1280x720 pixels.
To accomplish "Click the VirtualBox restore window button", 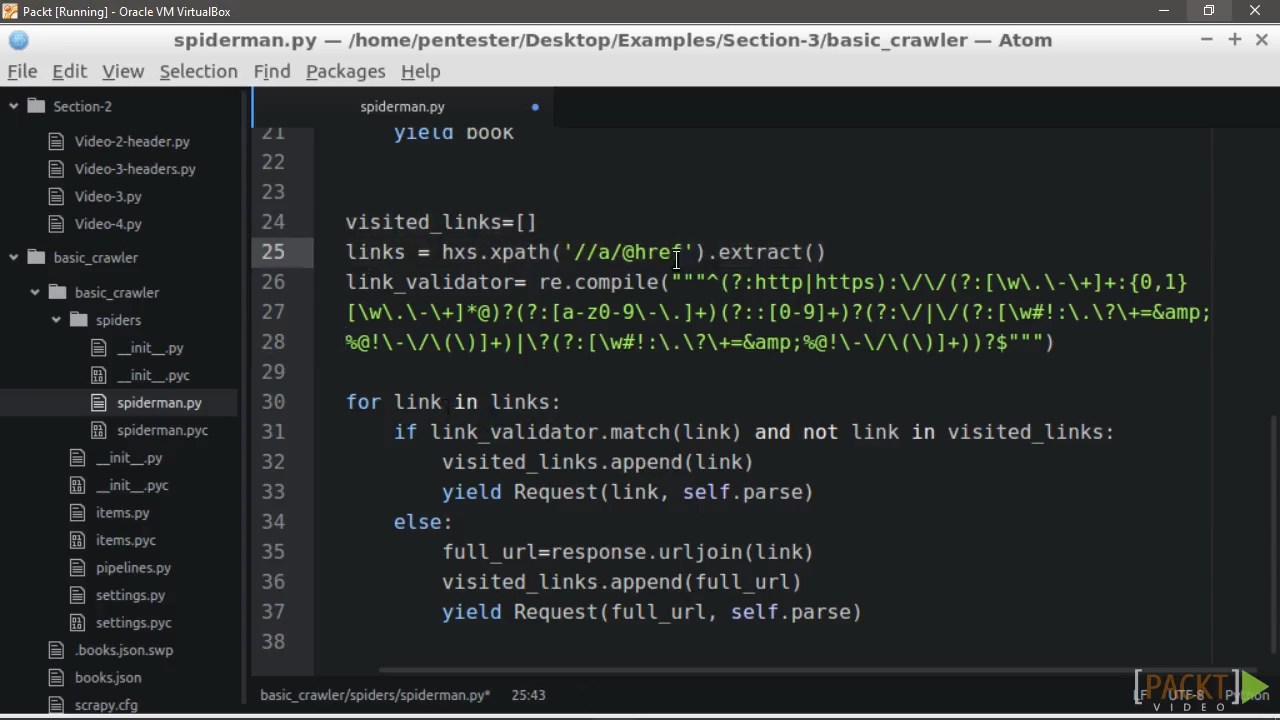I will coord(1209,11).
